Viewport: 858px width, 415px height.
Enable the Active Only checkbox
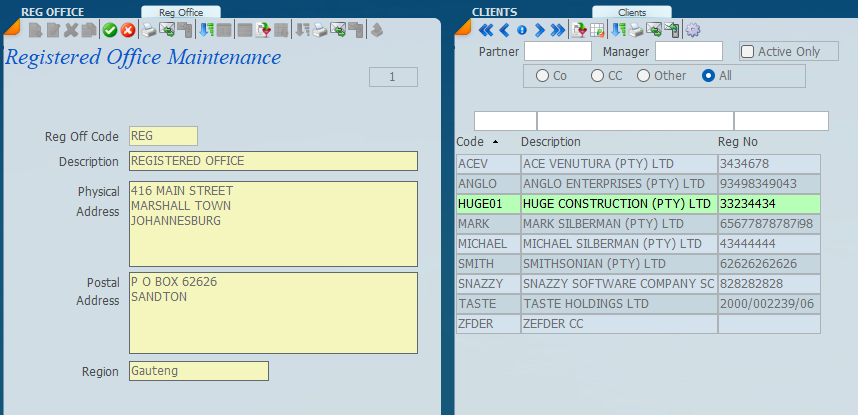(x=748, y=51)
